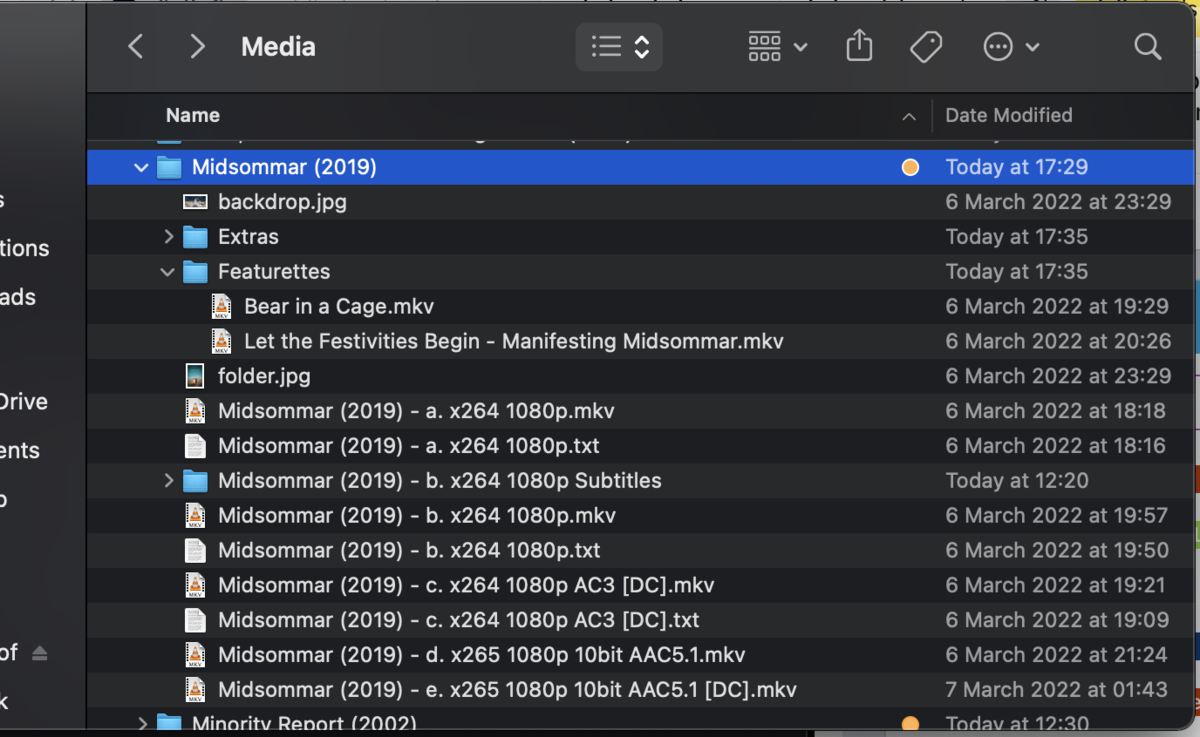The image size is (1200, 737).
Task: Open the folder.jpg image thumbnail
Action: pos(195,375)
